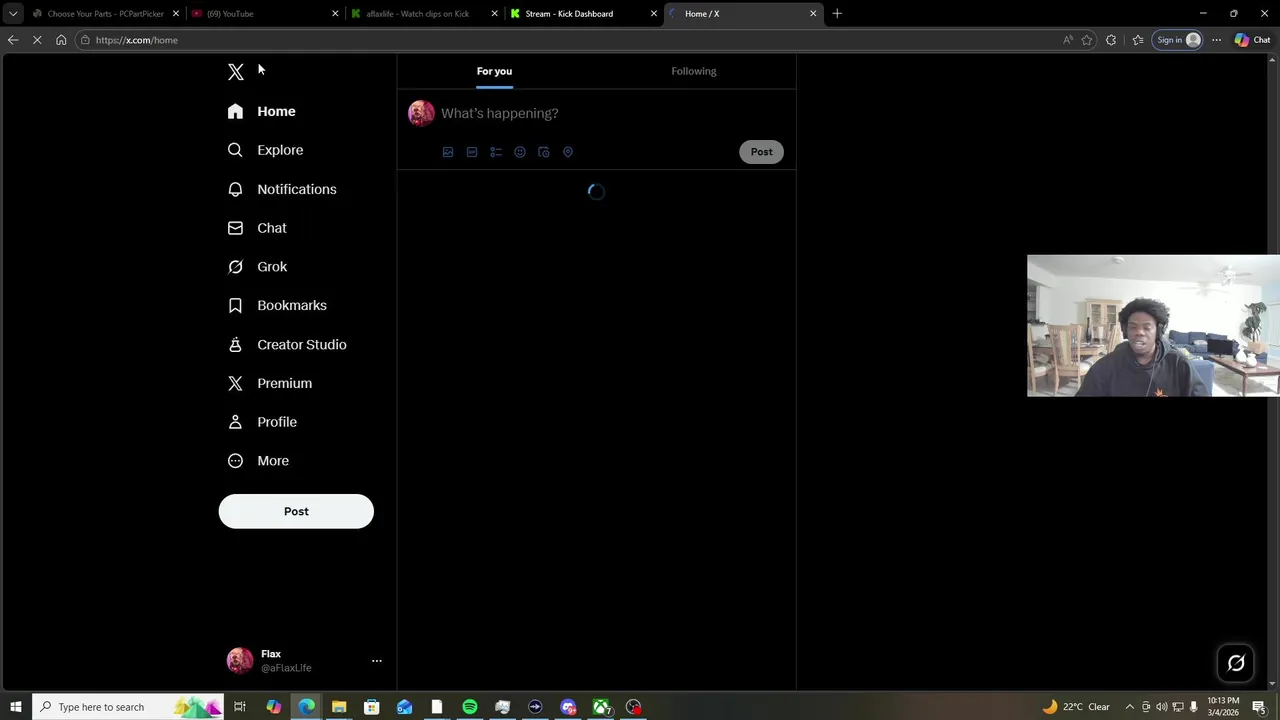1280x720 pixels.
Task: Click the browser Sign in button
Action: (x=1178, y=40)
